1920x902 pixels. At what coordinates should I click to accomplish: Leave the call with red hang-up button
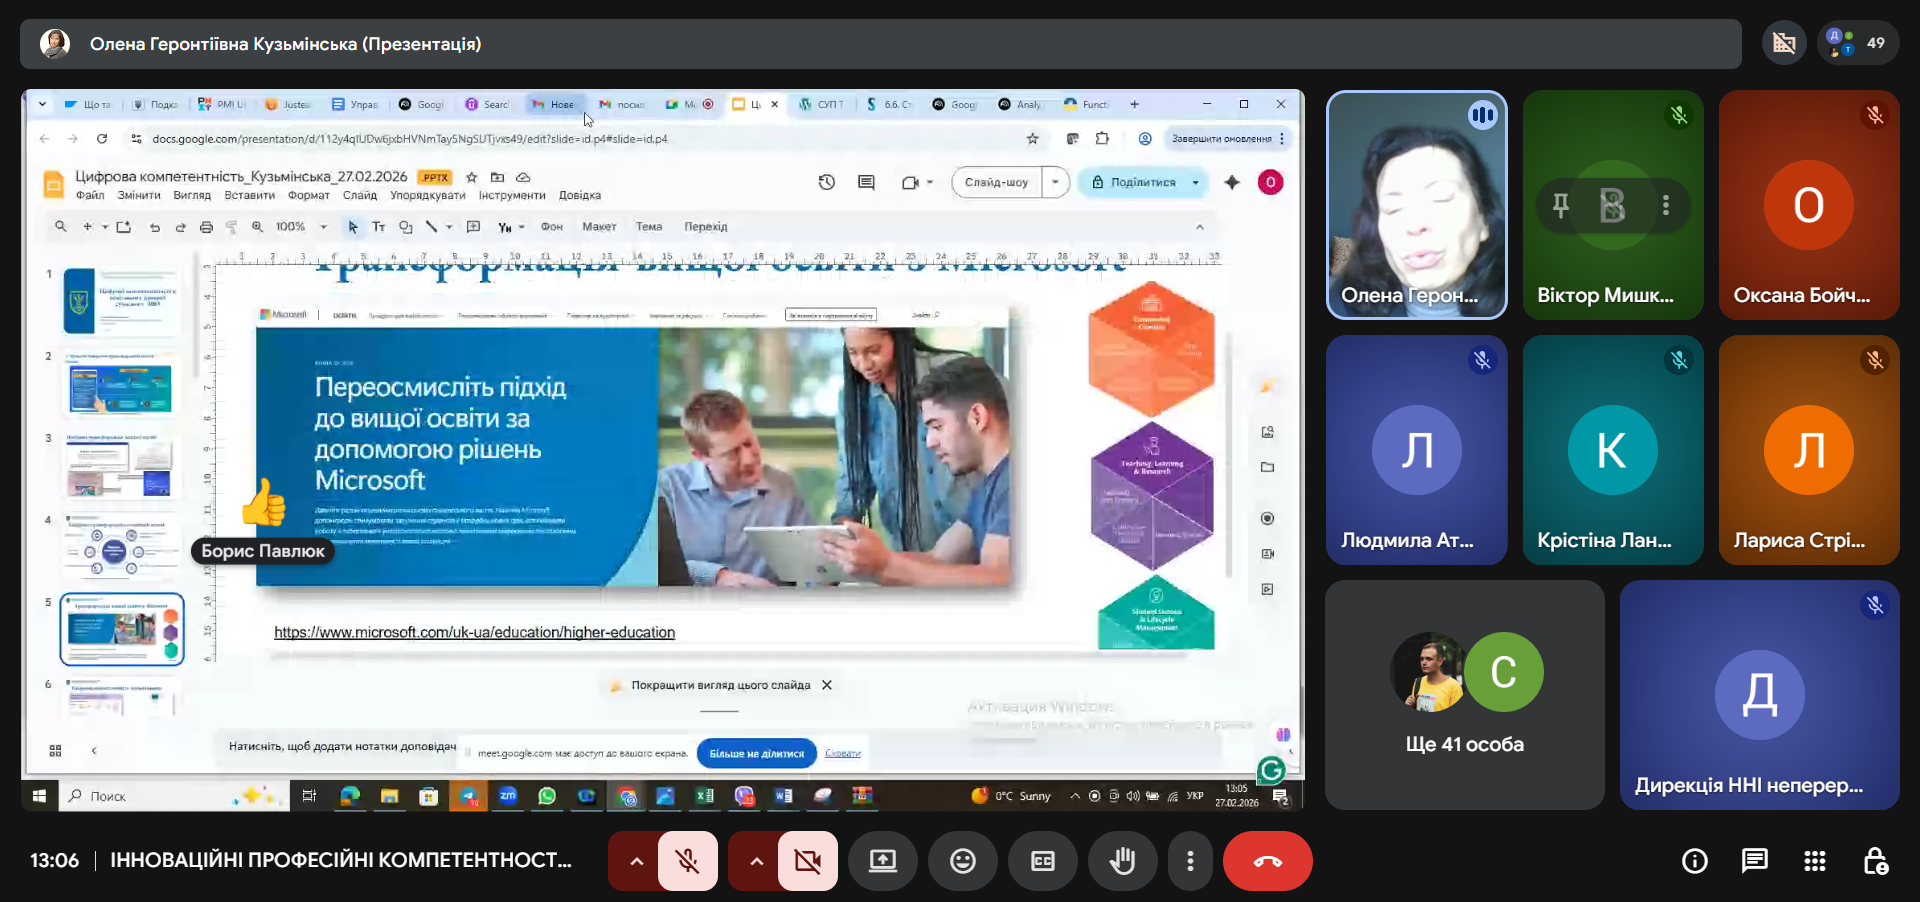point(1267,861)
